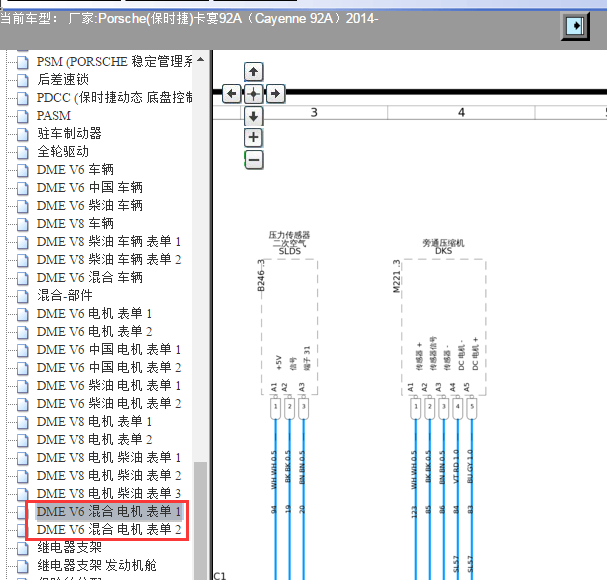Select DME V6 车辆 entry

75,170
